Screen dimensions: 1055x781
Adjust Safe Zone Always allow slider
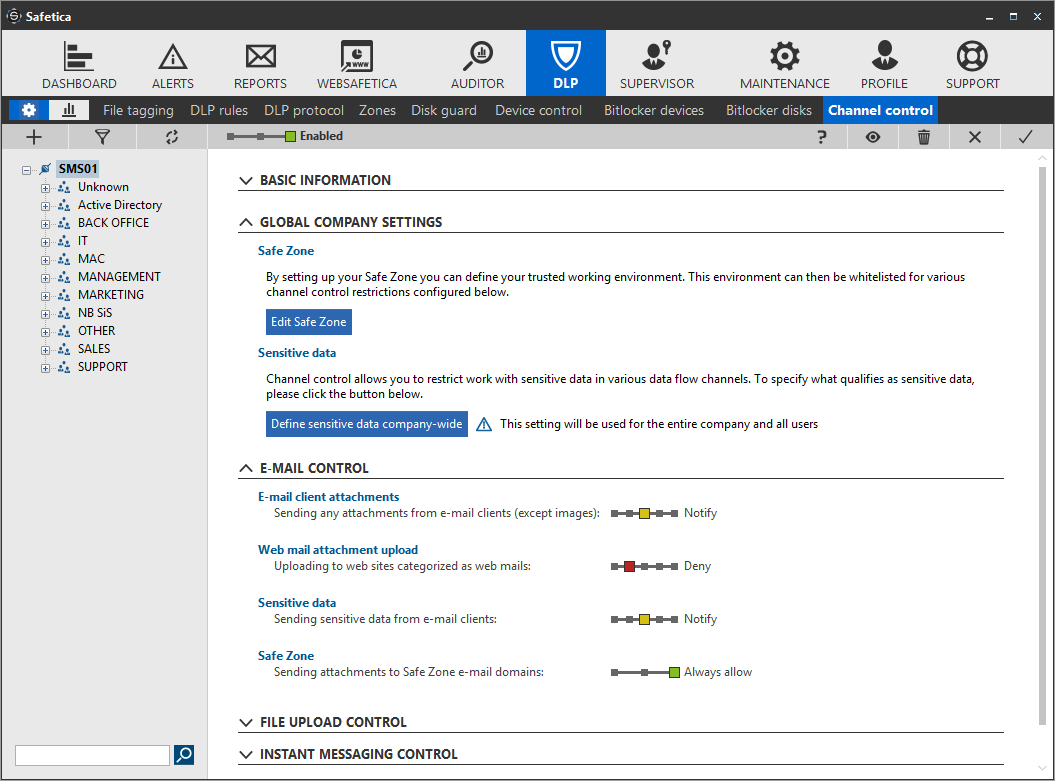[645, 673]
